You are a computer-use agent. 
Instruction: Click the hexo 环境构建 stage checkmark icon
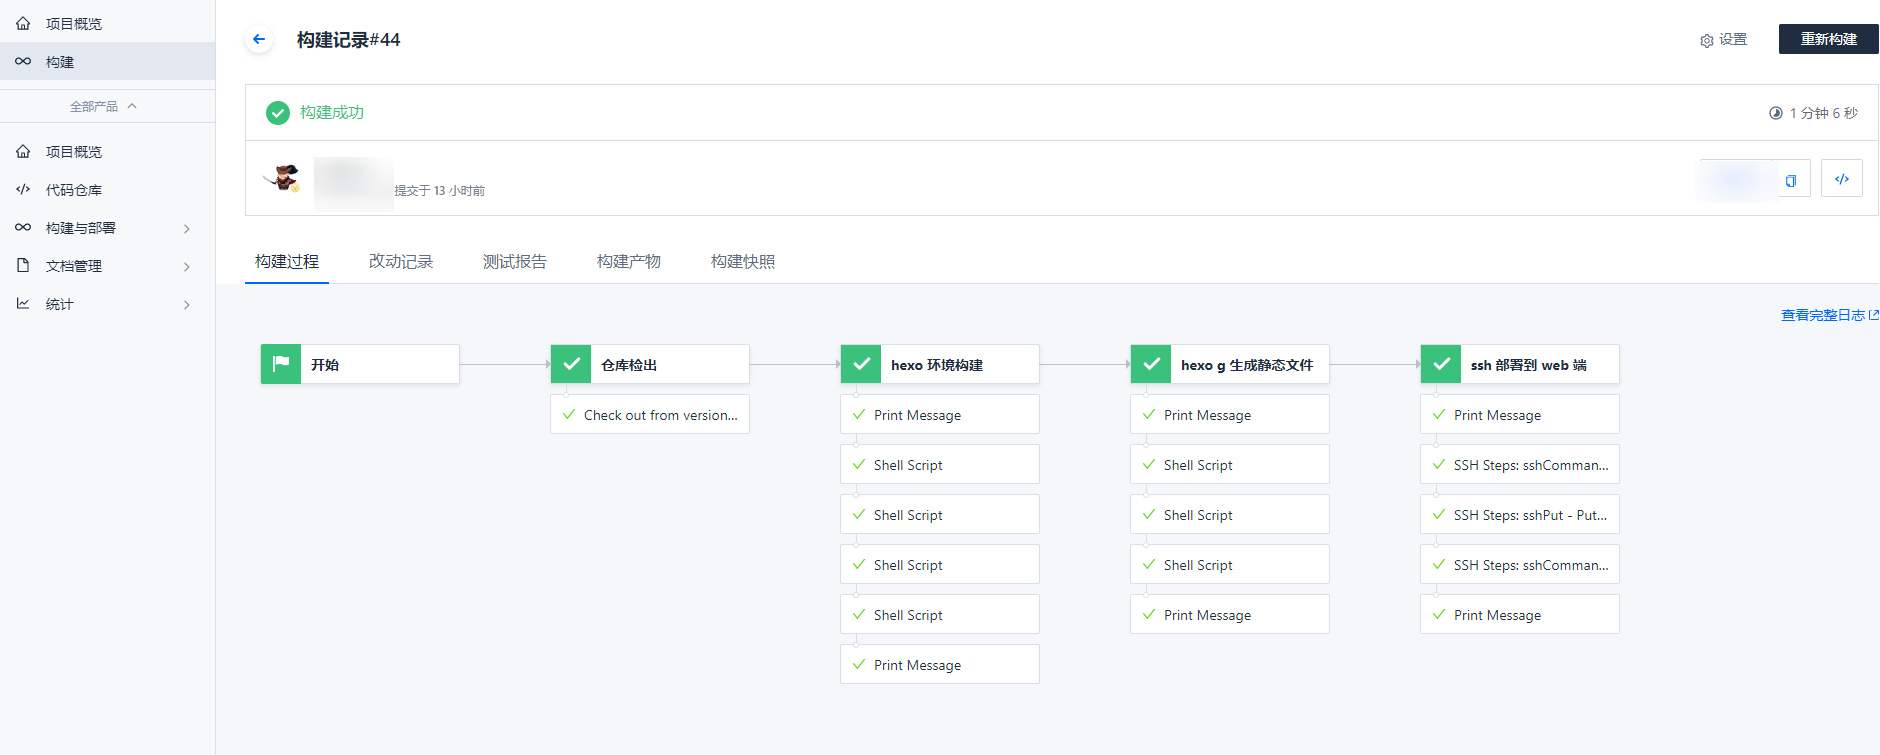pyautogui.click(x=861, y=364)
